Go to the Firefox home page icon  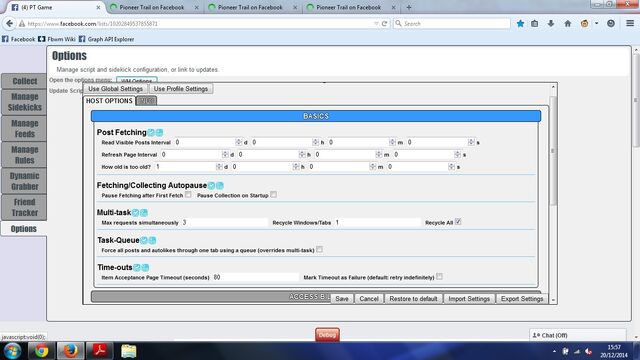point(568,24)
